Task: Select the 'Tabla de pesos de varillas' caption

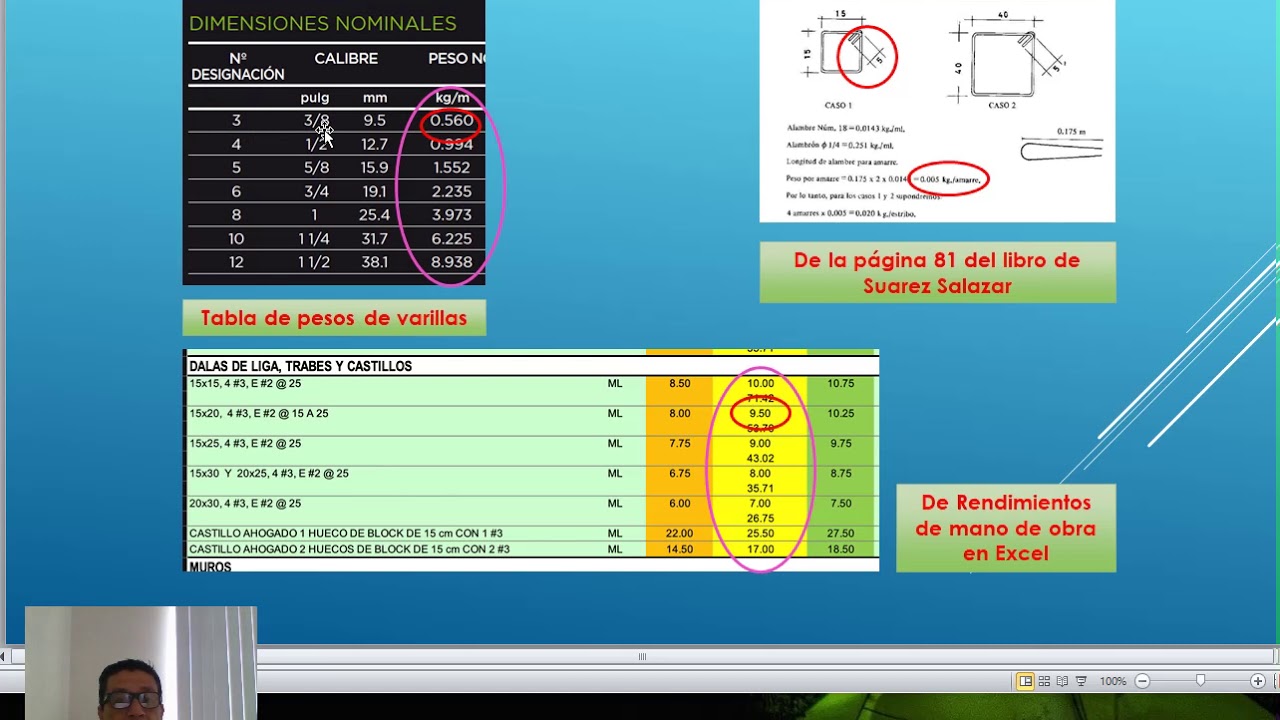Action: pyautogui.click(x=334, y=318)
